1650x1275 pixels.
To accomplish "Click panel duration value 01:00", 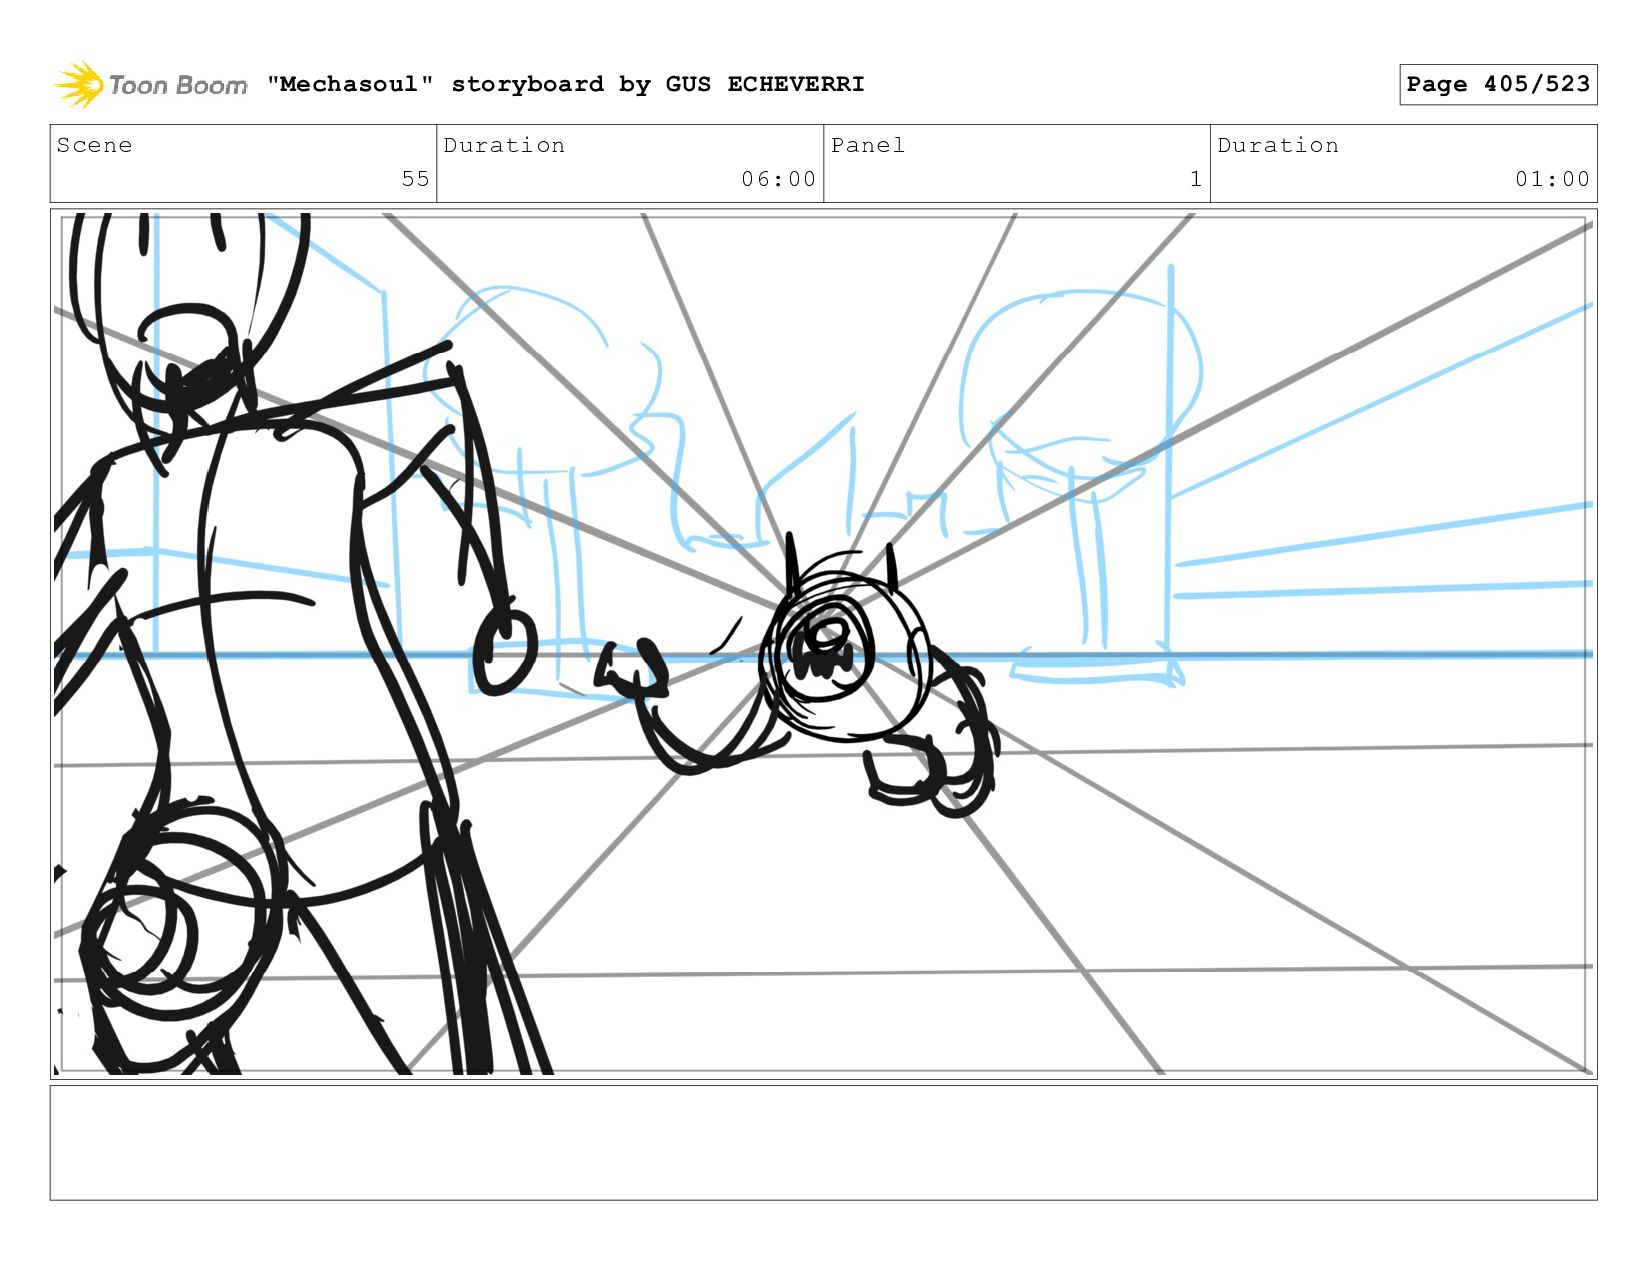I will pos(1552,179).
